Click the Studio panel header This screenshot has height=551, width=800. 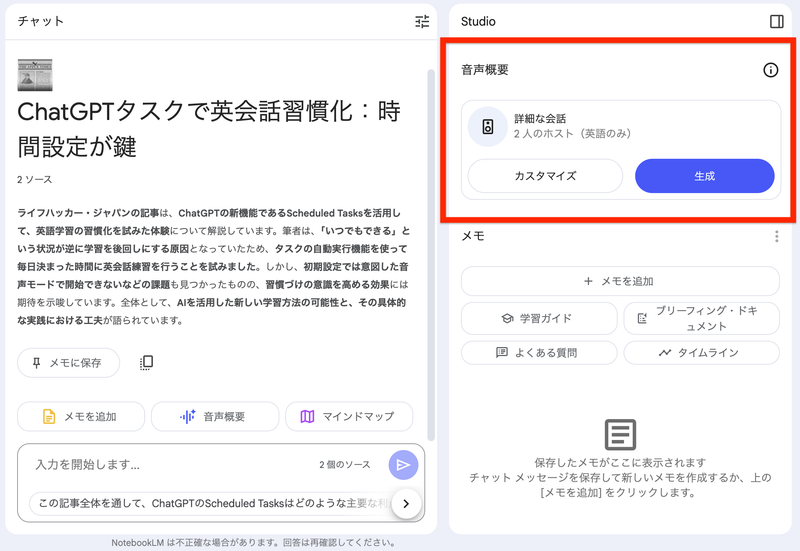pos(478,21)
